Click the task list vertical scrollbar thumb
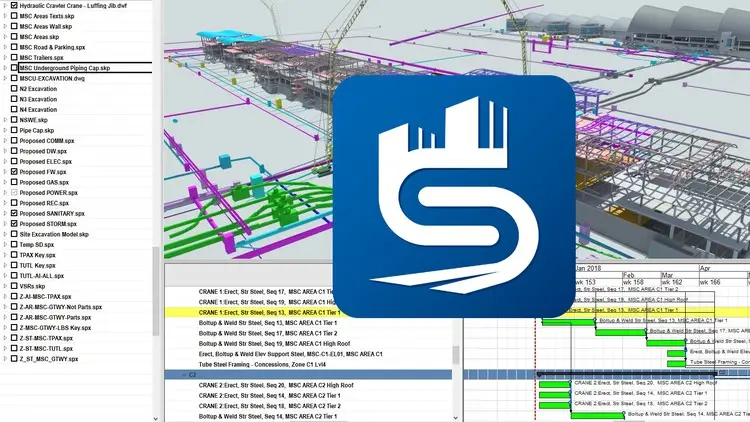750x422 pixels. click(x=456, y=355)
